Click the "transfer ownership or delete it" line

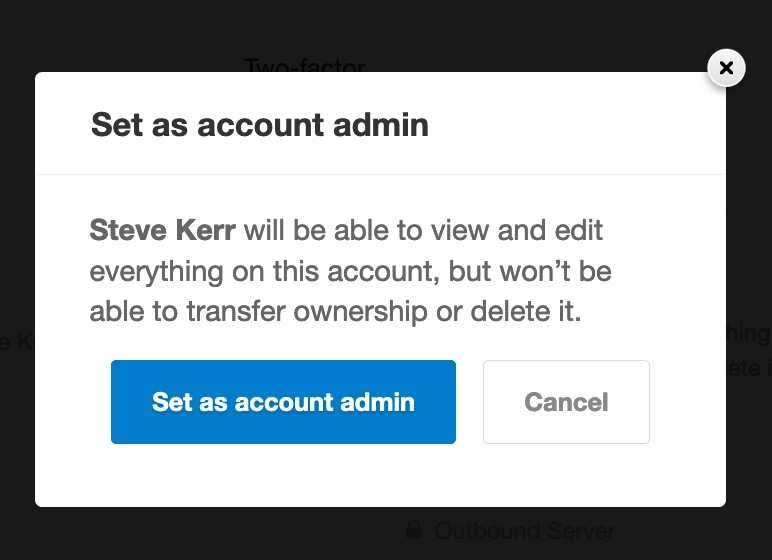coord(335,311)
